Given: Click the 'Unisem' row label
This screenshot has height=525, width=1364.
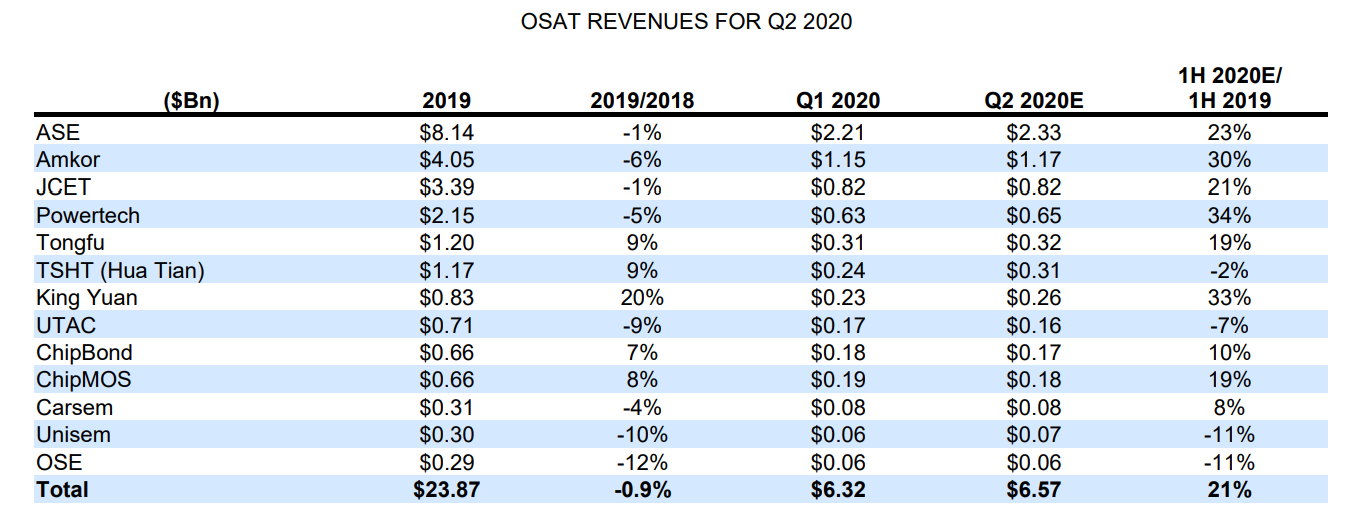Looking at the screenshot, I should coord(73,435).
